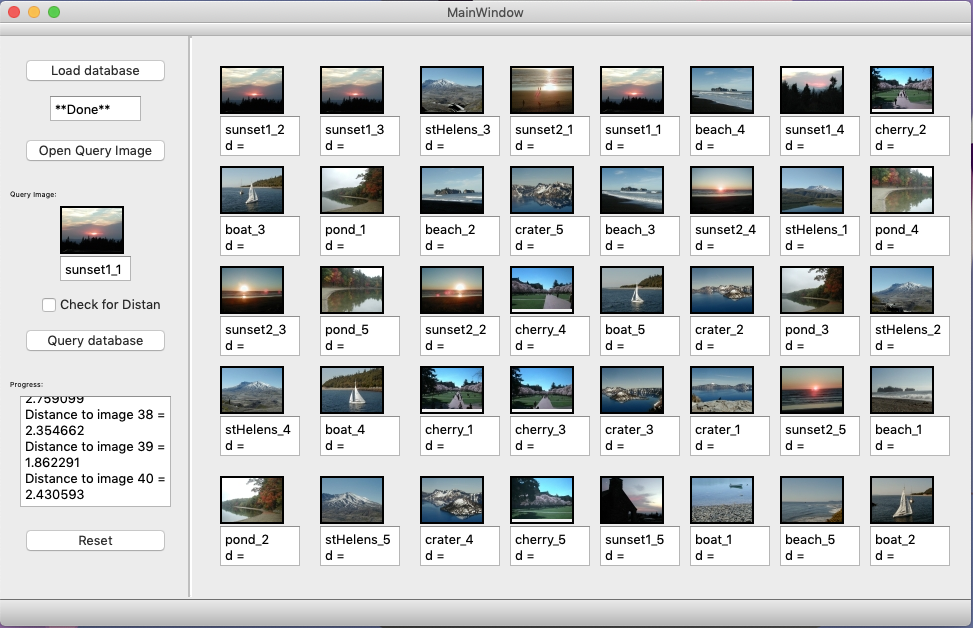This screenshot has width=973, height=628.
Task: Click the Reset button
Action: click(x=95, y=541)
